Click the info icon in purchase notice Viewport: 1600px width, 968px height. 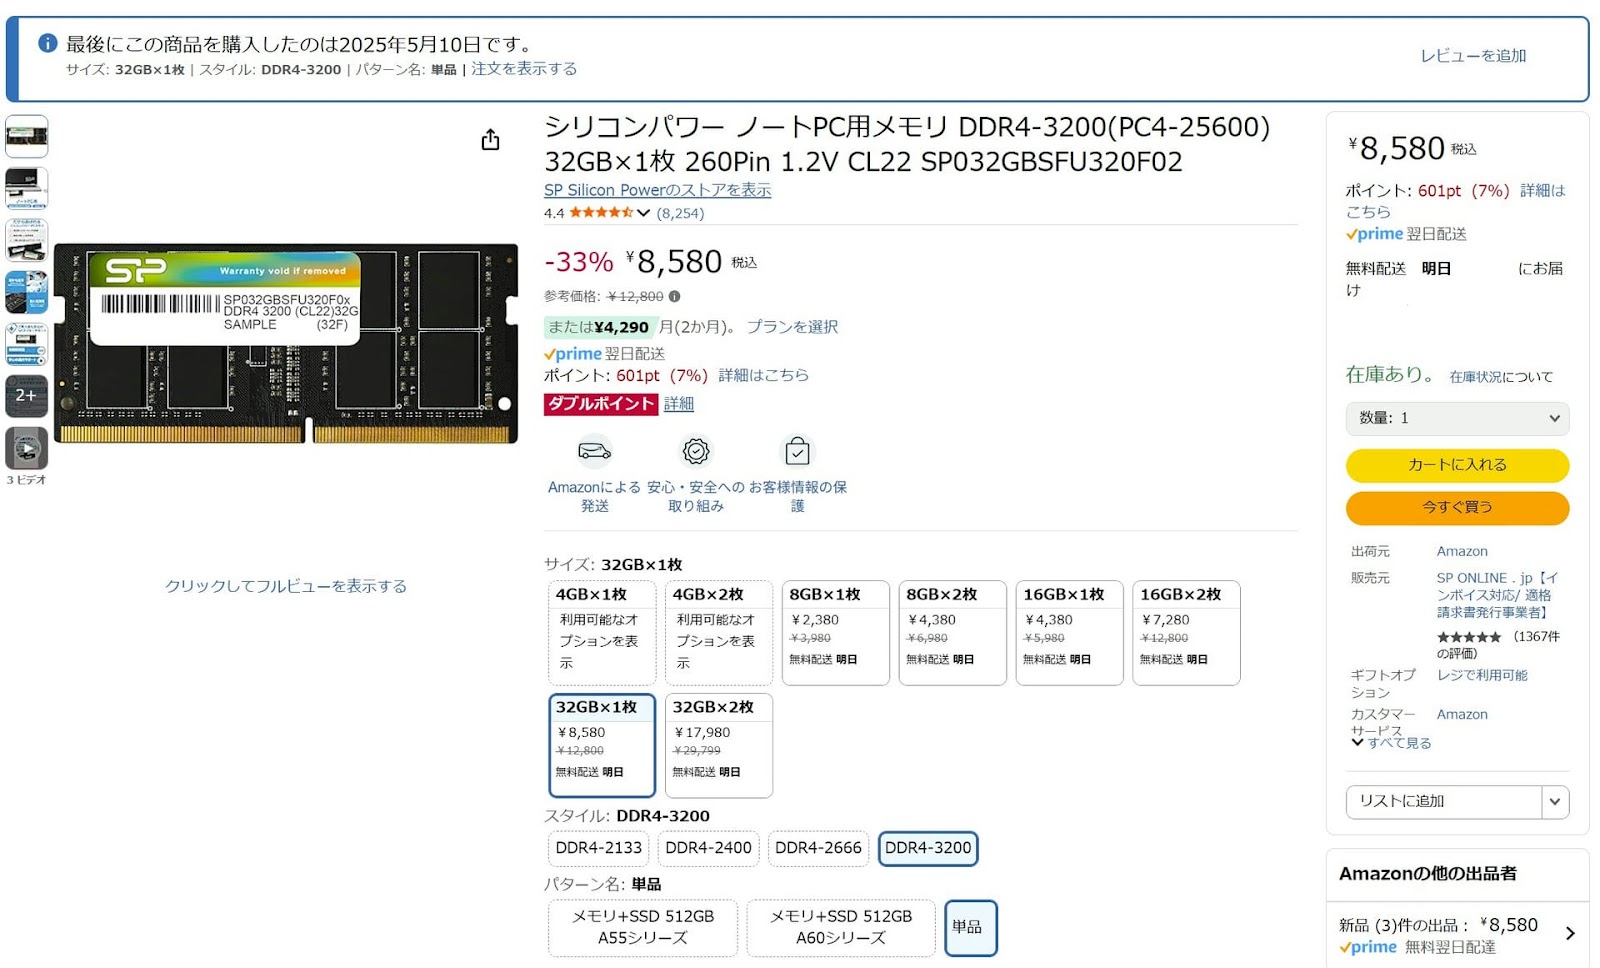47,43
